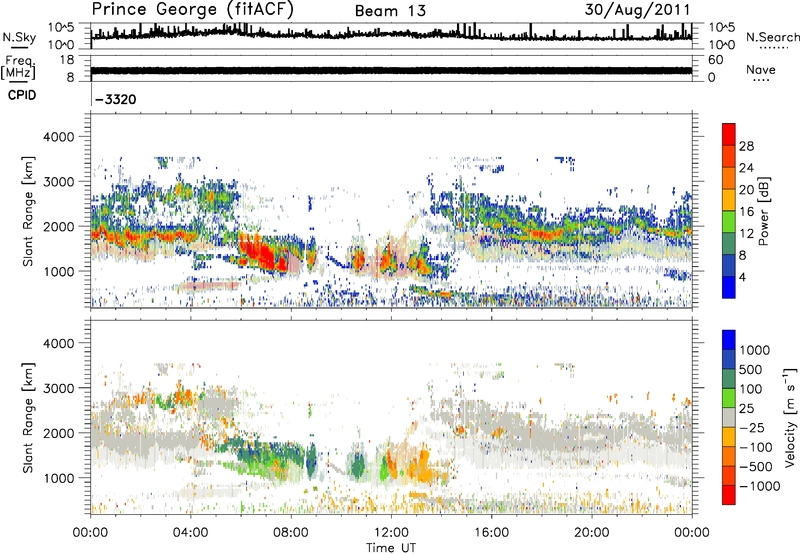Click the red top segment of Power colorbar
The width and height of the screenshot is (800, 554).
[729, 134]
